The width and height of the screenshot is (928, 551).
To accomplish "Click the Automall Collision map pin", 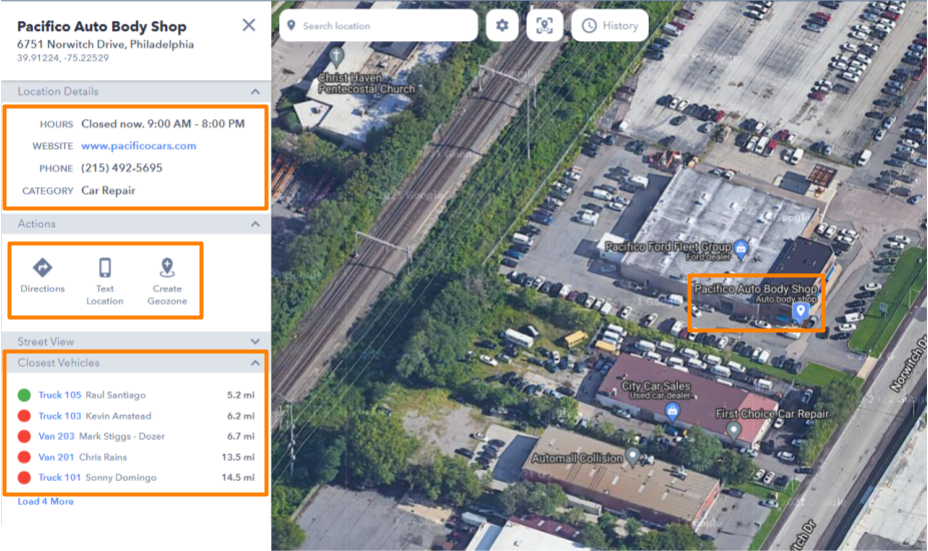I will click(x=633, y=457).
